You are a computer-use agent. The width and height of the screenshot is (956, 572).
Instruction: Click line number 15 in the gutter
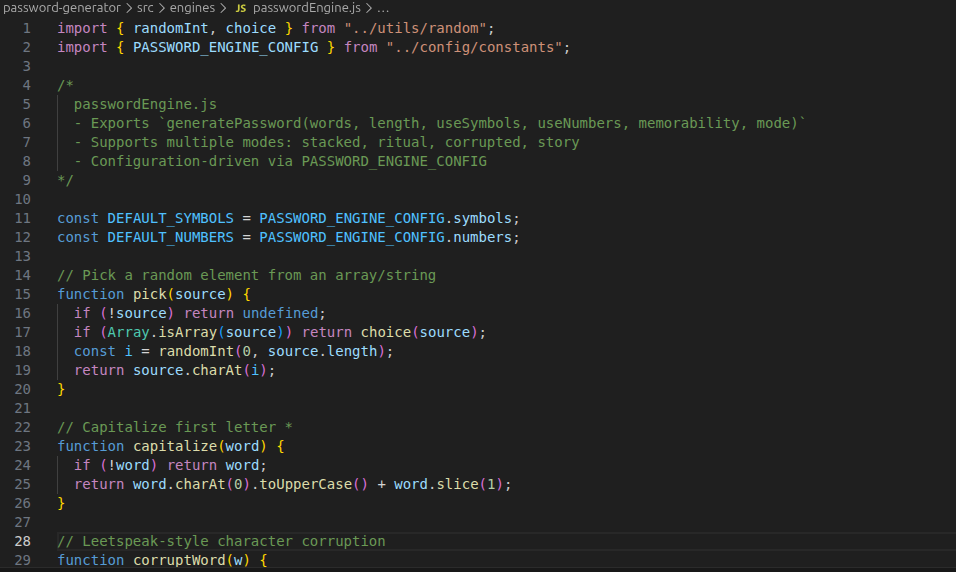tap(22, 294)
